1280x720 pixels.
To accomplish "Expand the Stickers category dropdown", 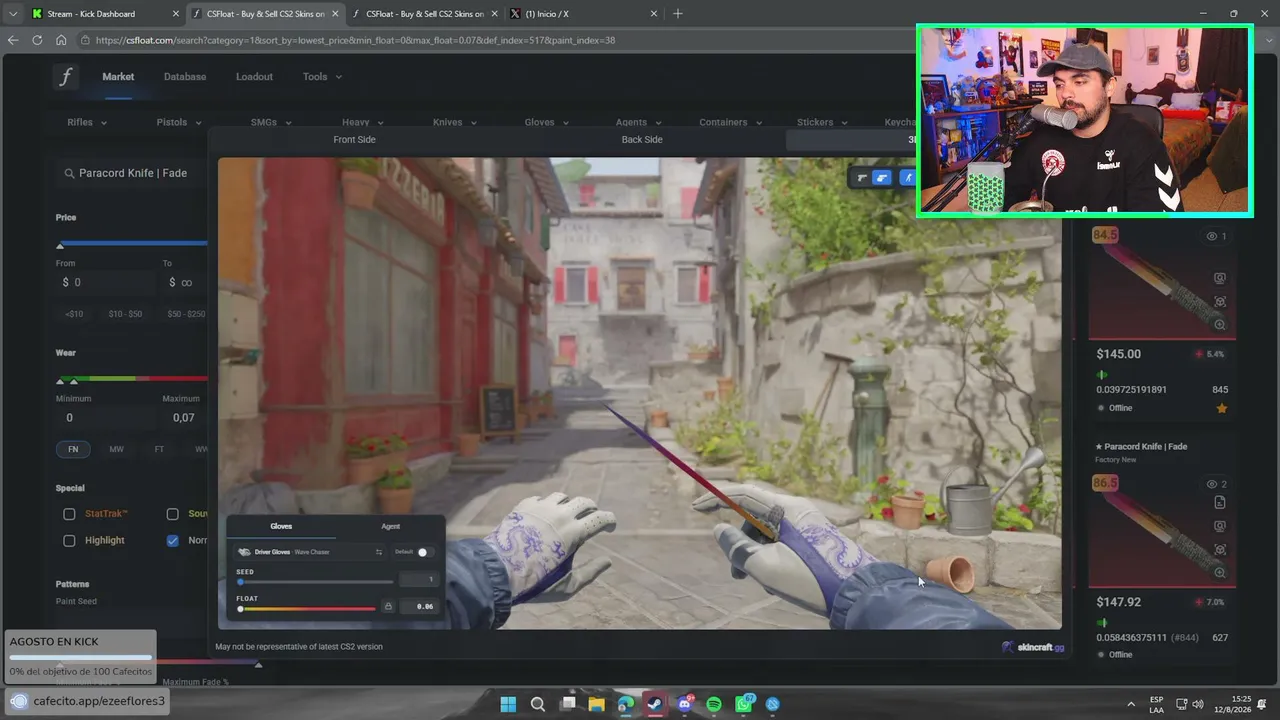I will coord(823,123).
